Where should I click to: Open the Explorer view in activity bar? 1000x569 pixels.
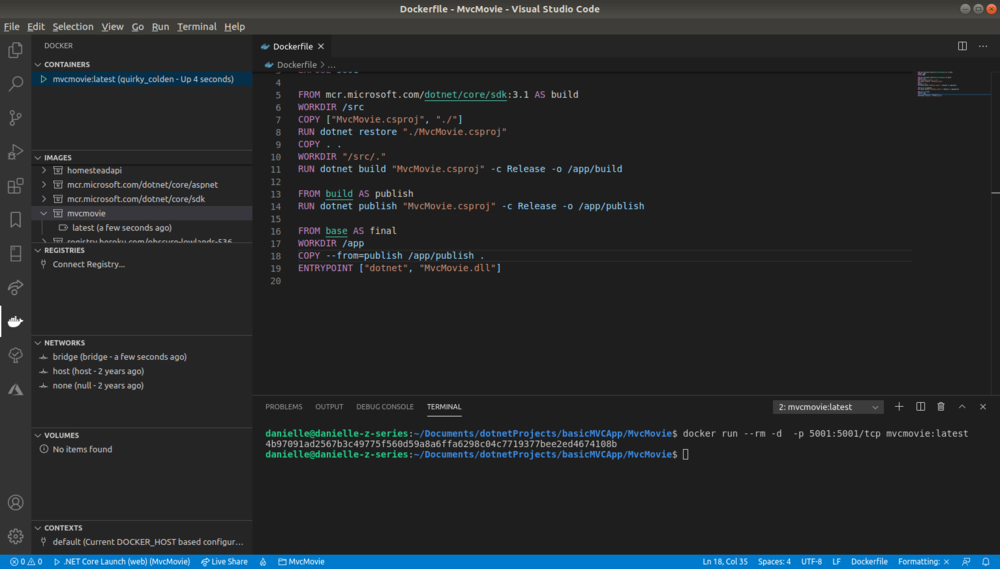click(15, 50)
